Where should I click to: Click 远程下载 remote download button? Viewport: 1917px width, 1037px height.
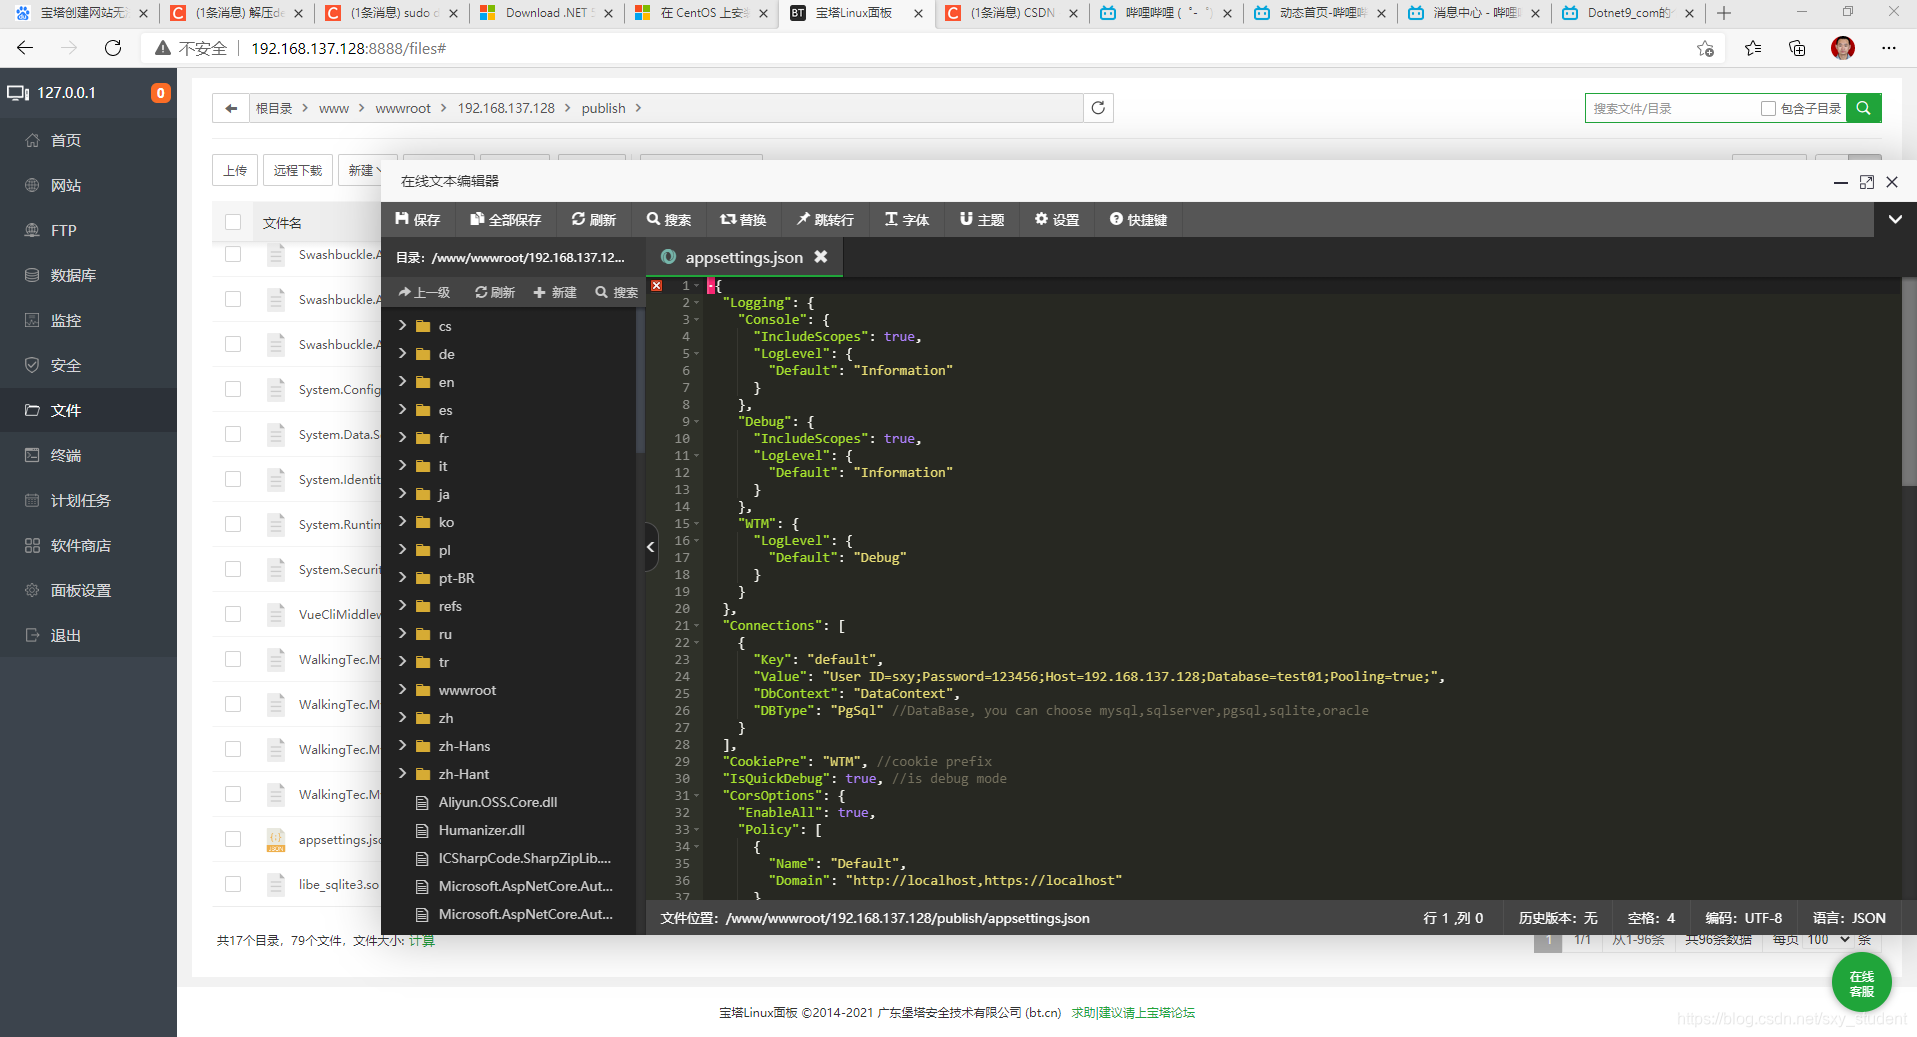tap(298, 170)
